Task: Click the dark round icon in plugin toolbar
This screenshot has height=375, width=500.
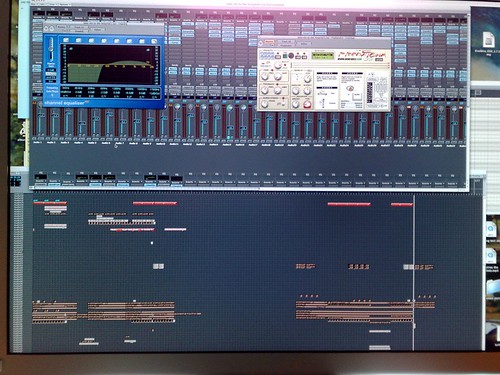Action: tap(291, 56)
